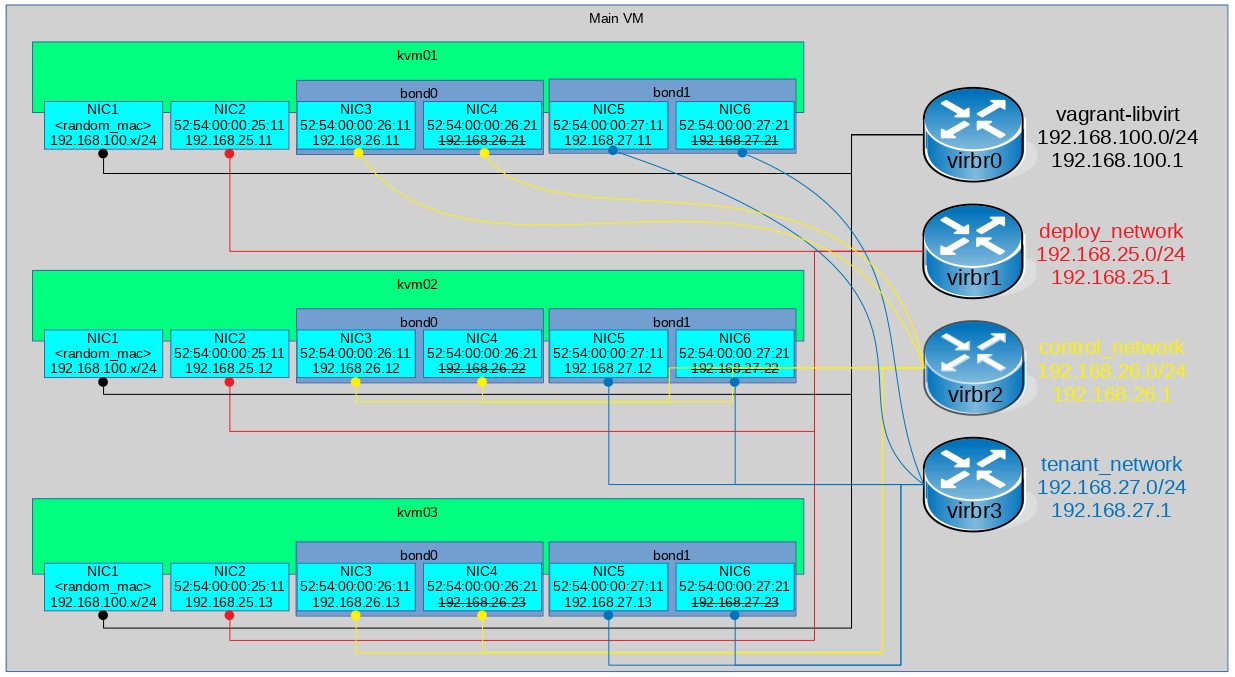Image resolution: width=1235 pixels, height=677 pixels.
Task: Select the NIC3 box with IP 192.168.26.13
Action: click(356, 586)
